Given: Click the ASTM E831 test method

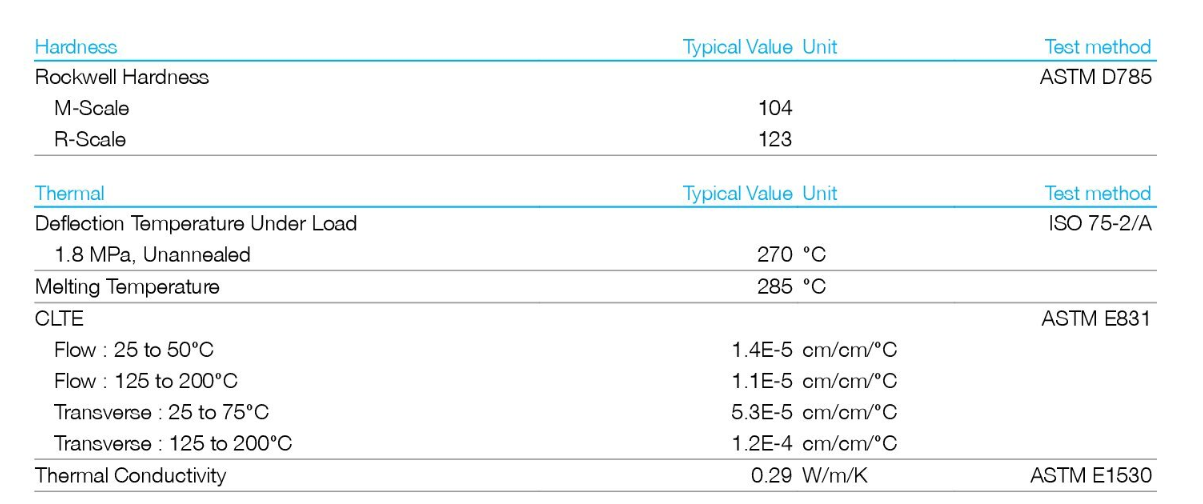Looking at the screenshot, I should (1096, 318).
